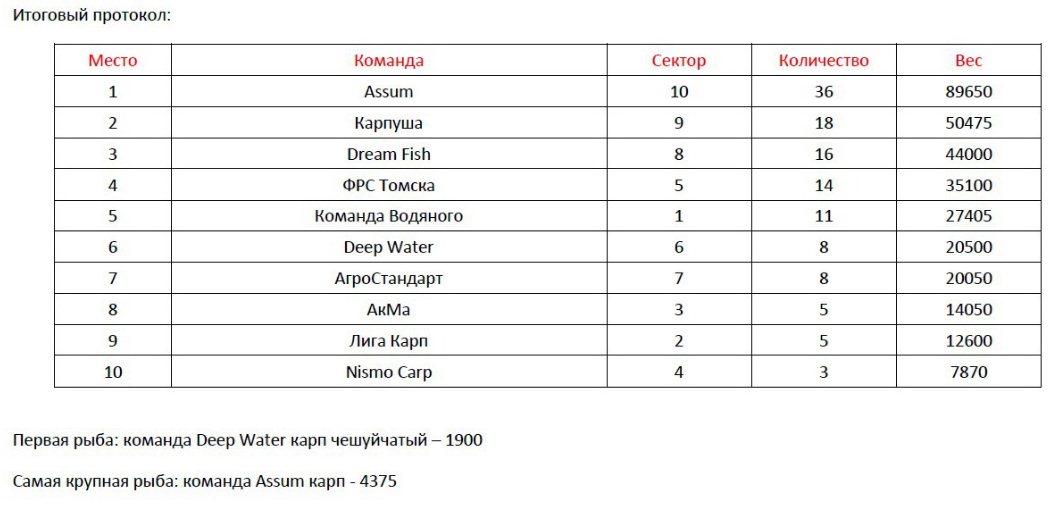1063x517 pixels.
Task: Select the weight cell showing 7870
Action: click(968, 372)
